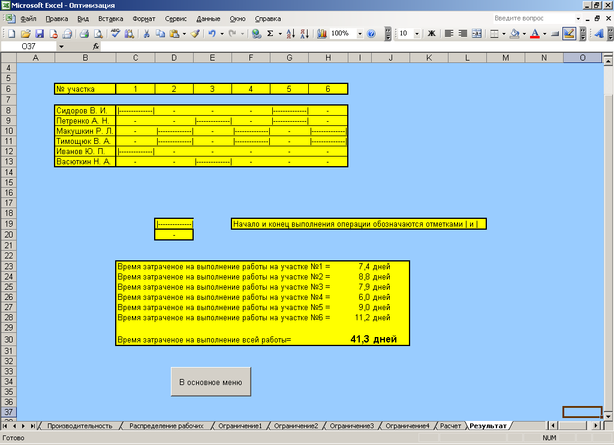Switch to the Расчет sheet tab
The image size is (614, 445).
click(x=452, y=426)
